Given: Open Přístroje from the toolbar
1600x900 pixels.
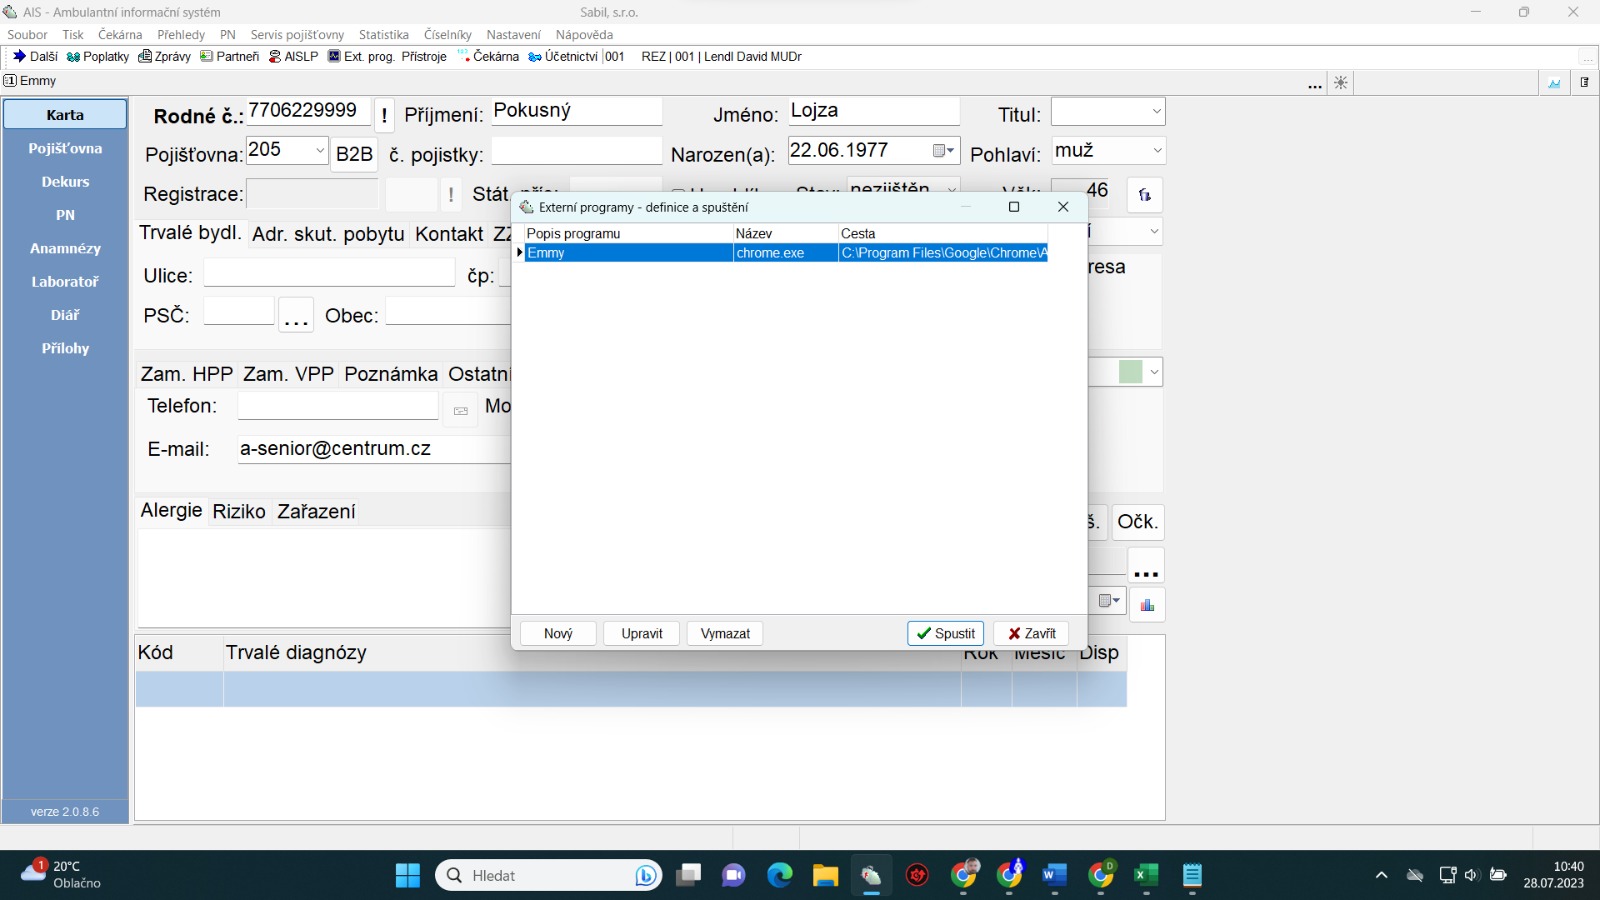Looking at the screenshot, I should tap(424, 57).
